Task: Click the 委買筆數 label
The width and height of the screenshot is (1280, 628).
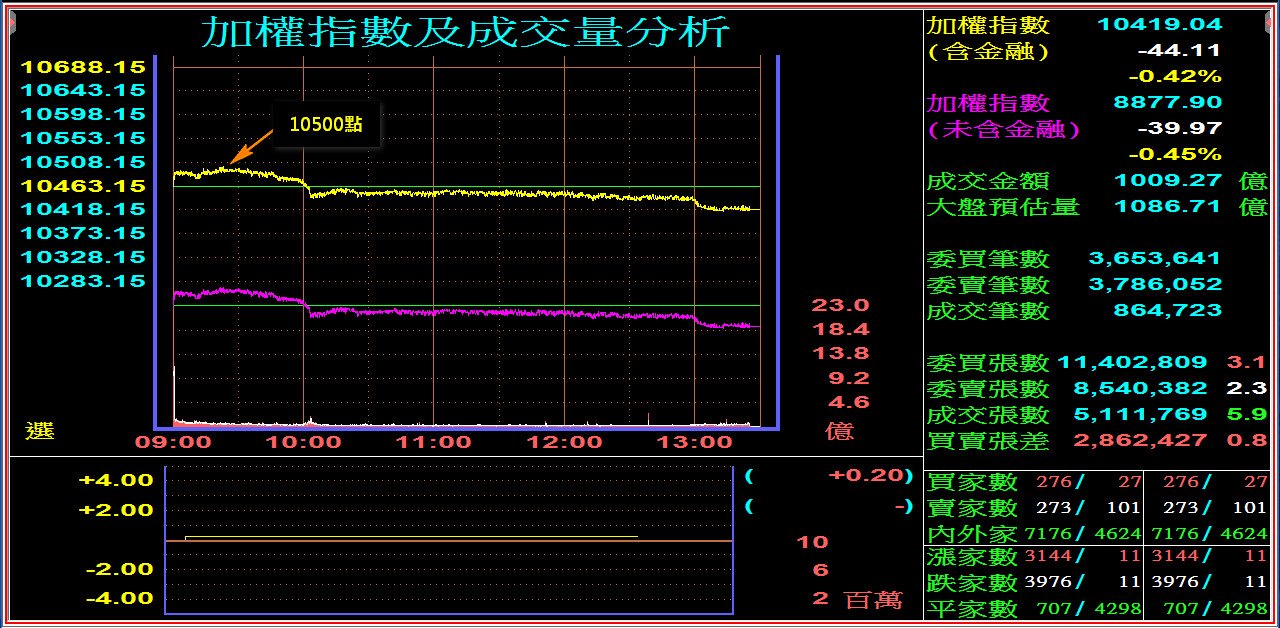Action: [x=974, y=259]
